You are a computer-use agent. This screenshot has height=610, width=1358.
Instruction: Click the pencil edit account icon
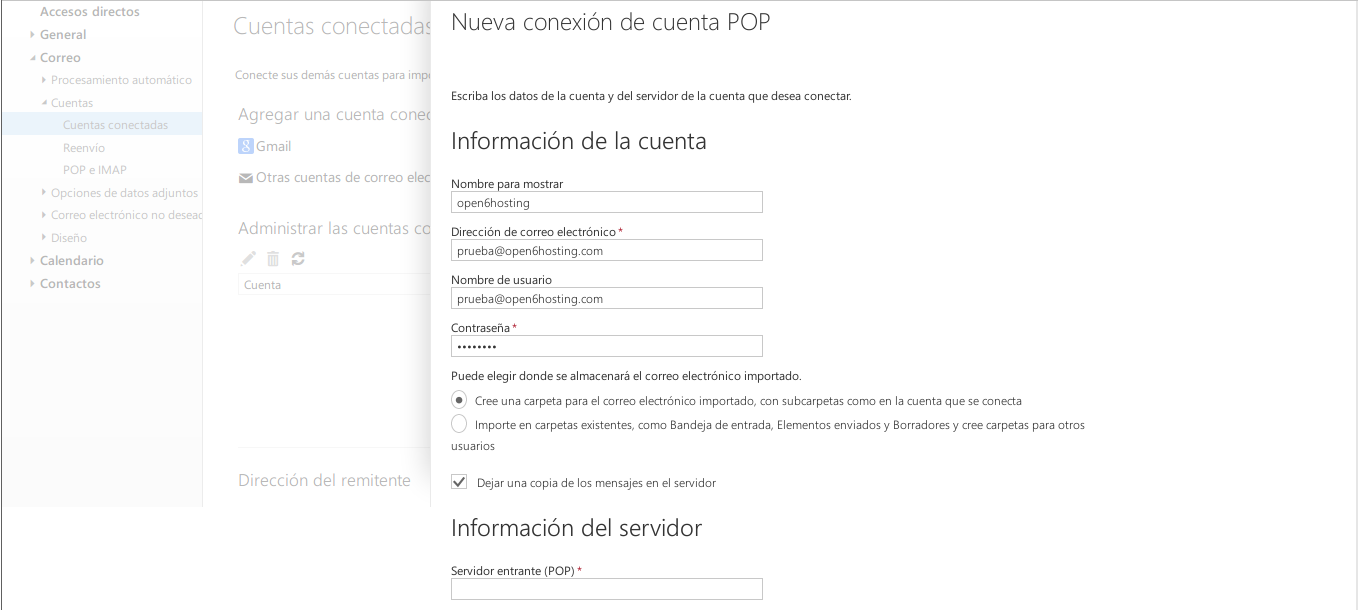click(248, 258)
